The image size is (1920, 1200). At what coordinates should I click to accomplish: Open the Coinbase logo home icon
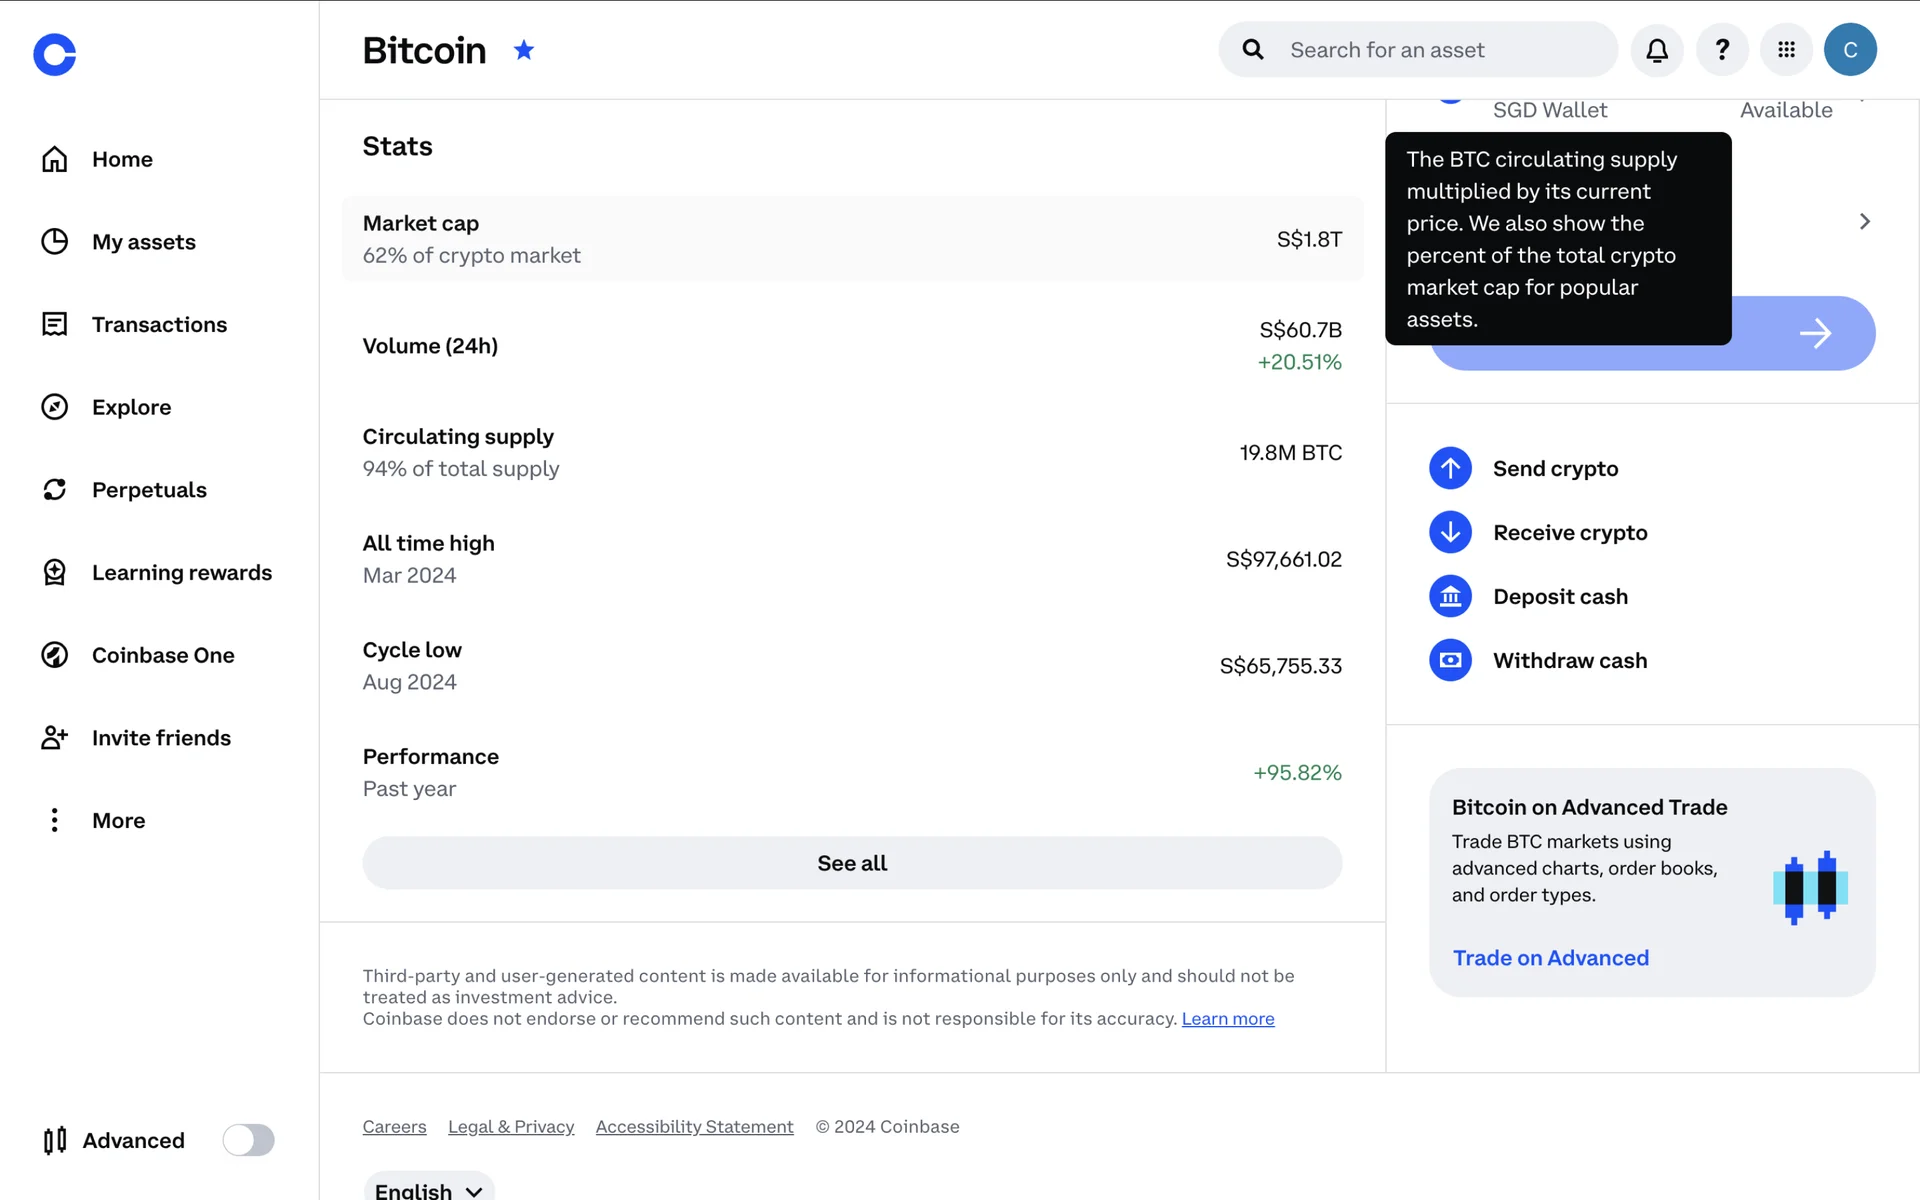(54, 54)
